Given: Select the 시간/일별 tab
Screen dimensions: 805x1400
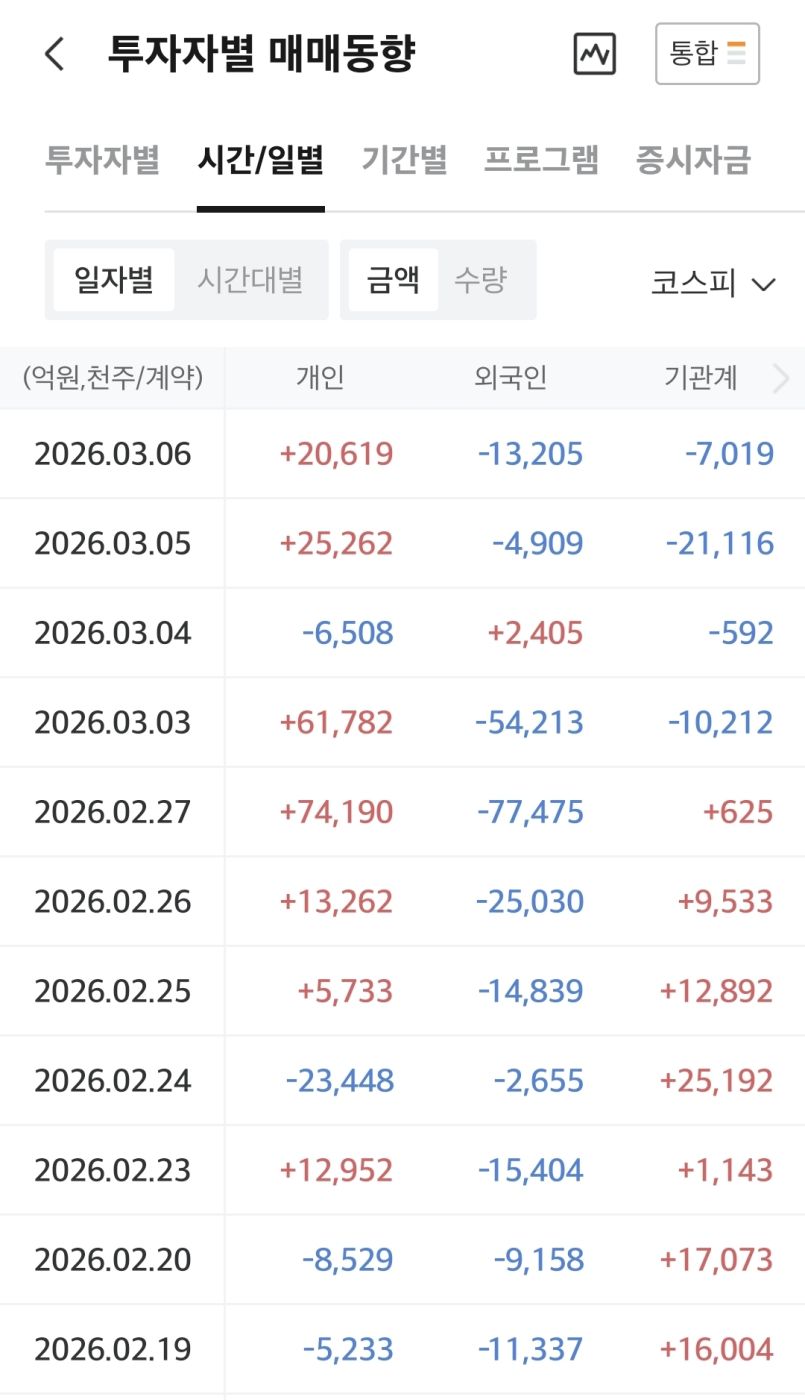Looking at the screenshot, I should point(260,160).
